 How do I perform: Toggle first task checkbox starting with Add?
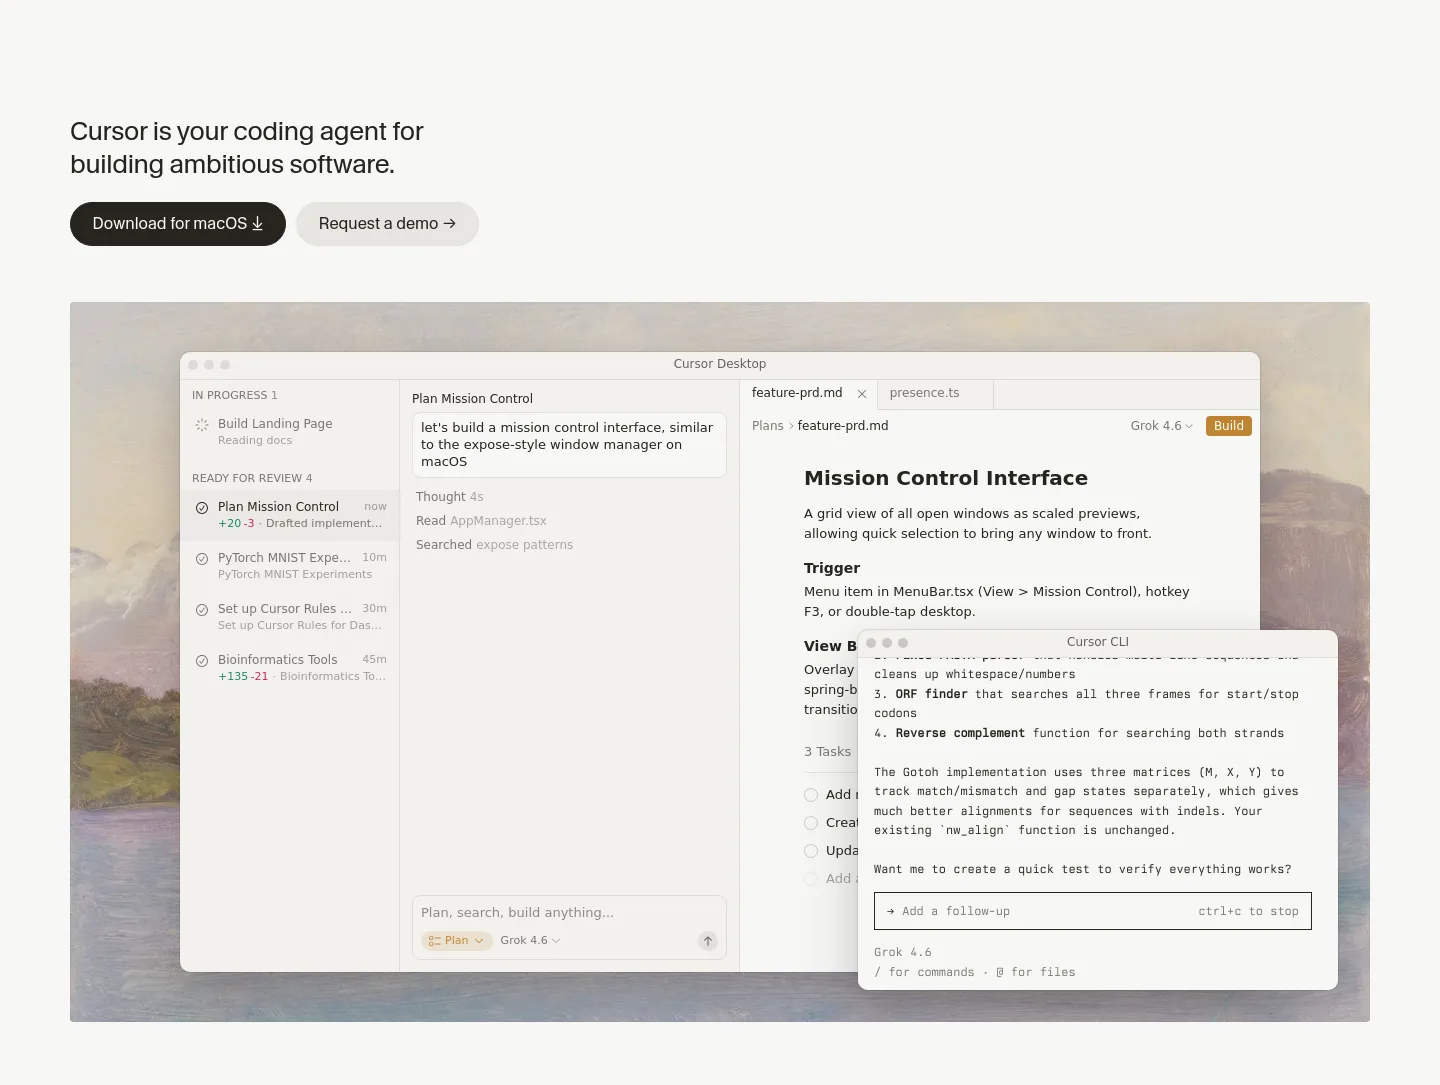pyautogui.click(x=811, y=795)
